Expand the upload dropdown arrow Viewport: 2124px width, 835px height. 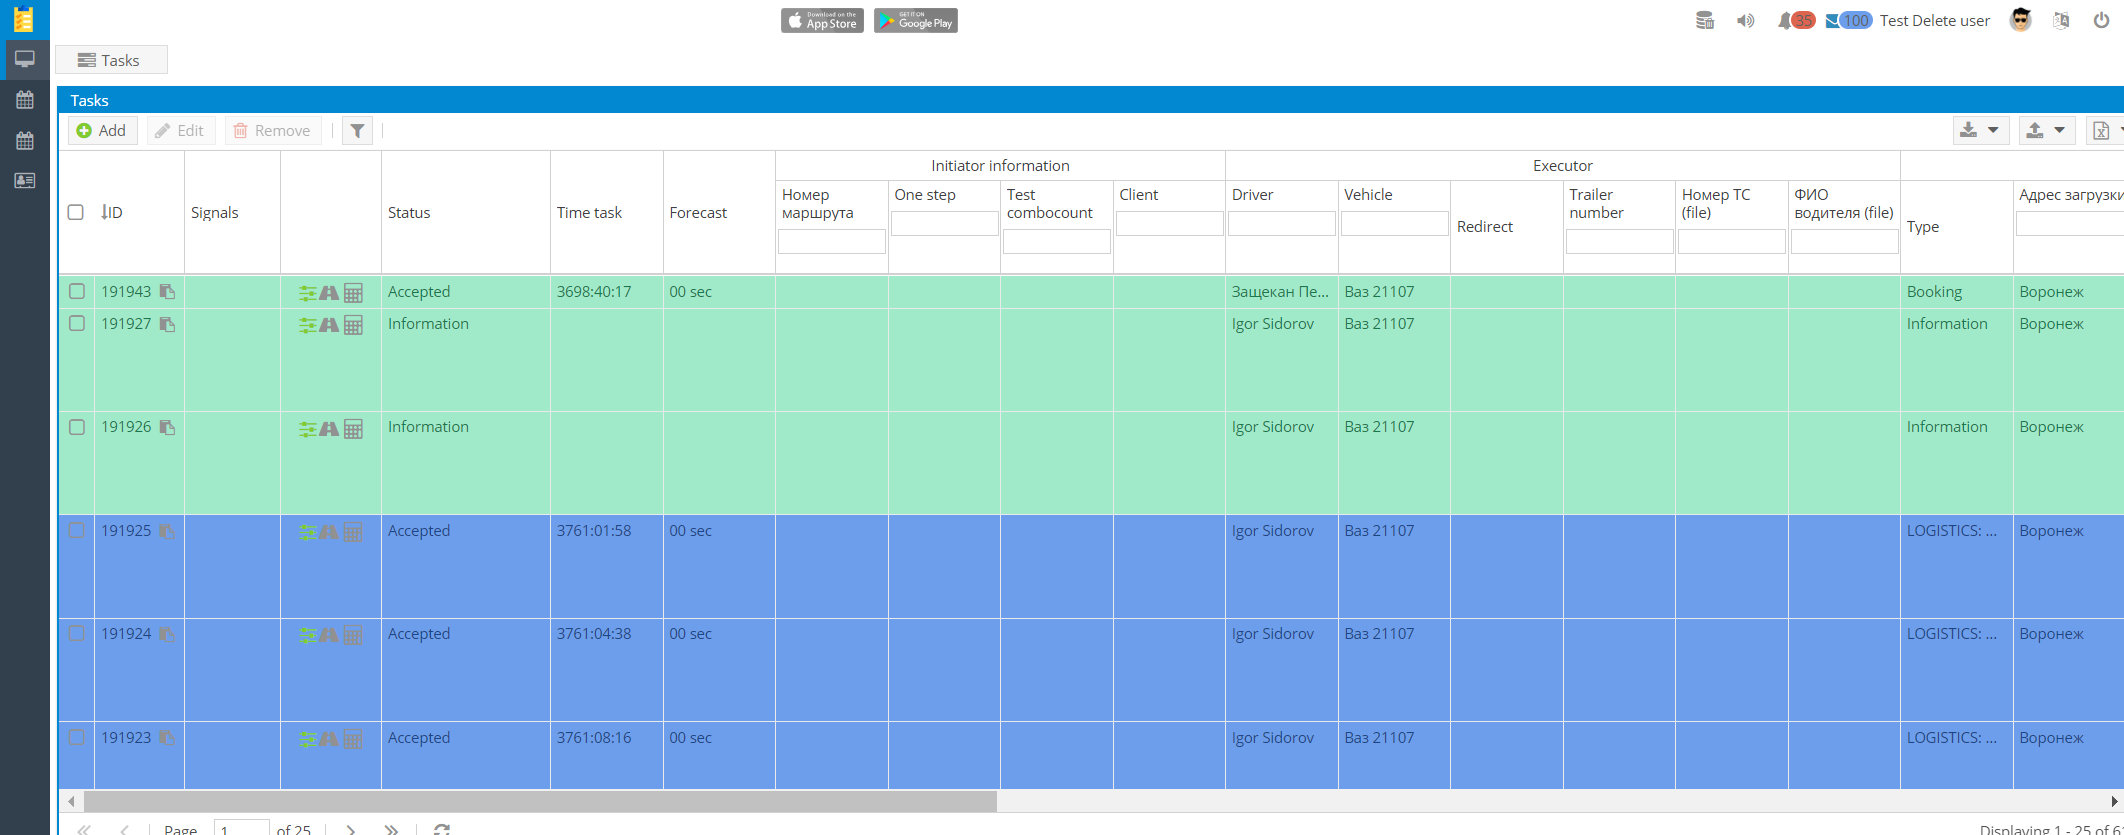pos(2059,131)
